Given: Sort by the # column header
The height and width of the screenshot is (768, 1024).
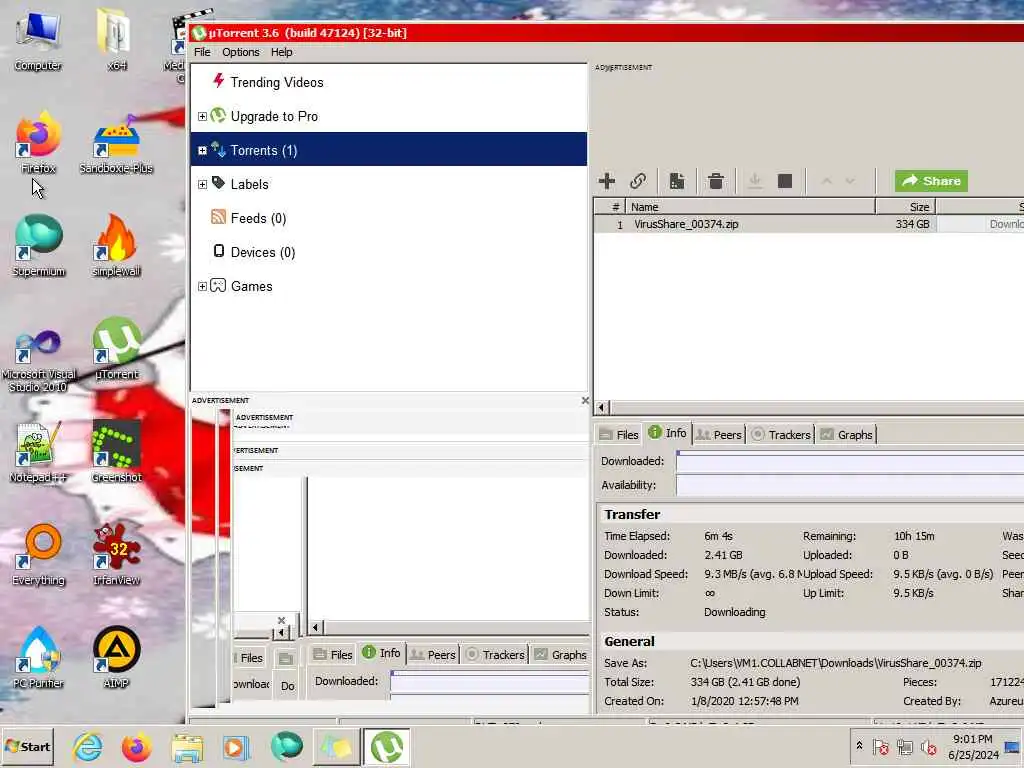Looking at the screenshot, I should click(x=610, y=207).
